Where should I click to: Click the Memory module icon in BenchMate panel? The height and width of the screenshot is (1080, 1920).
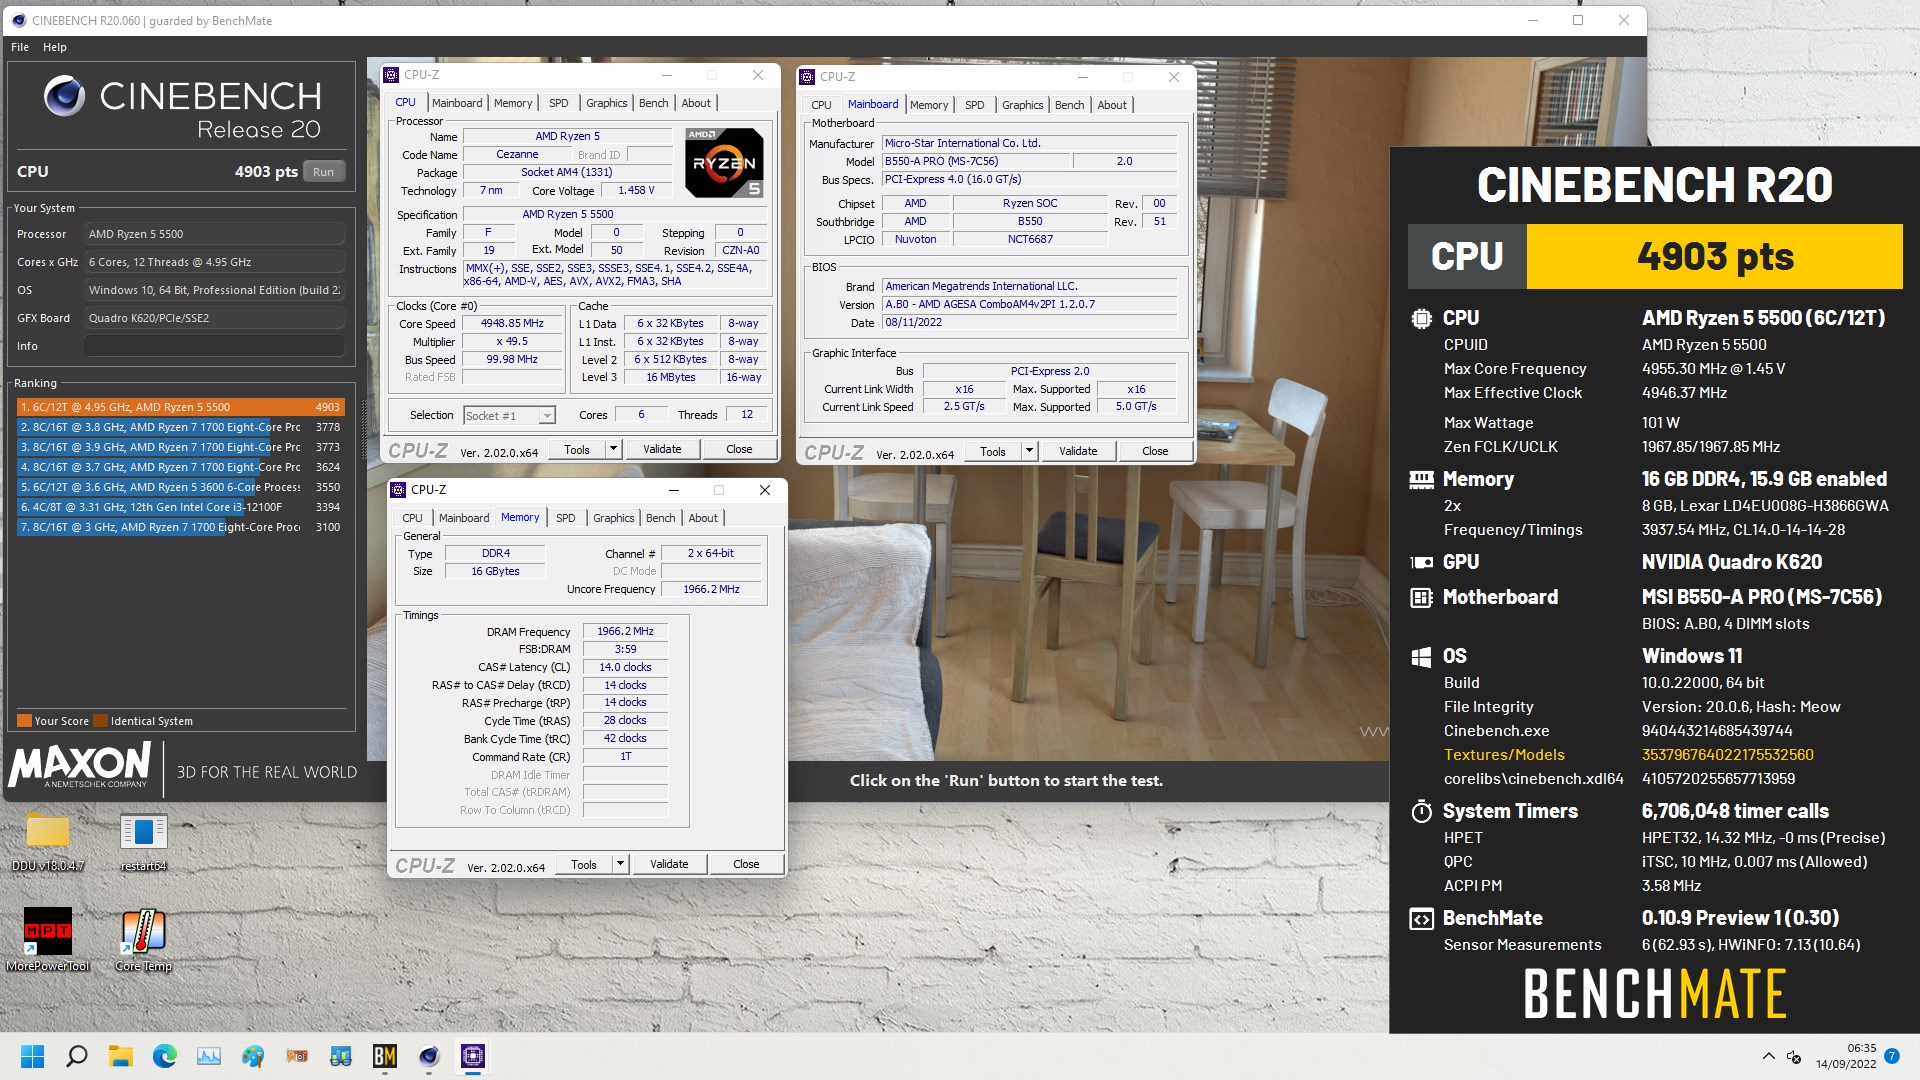pos(1421,480)
